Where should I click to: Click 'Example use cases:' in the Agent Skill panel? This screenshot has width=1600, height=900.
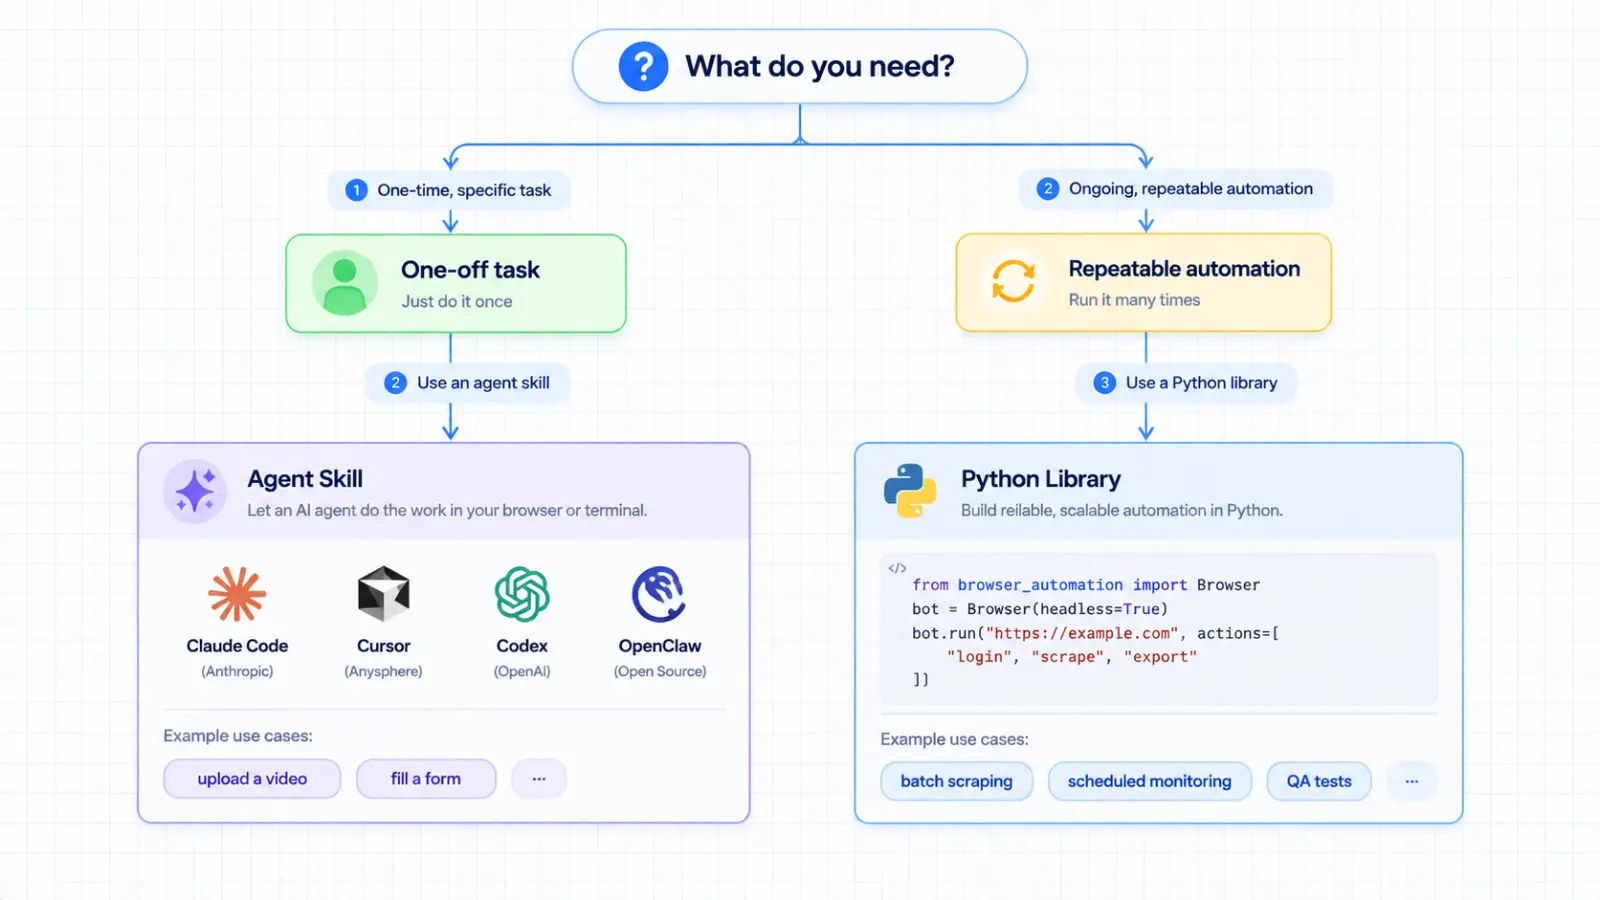(238, 736)
